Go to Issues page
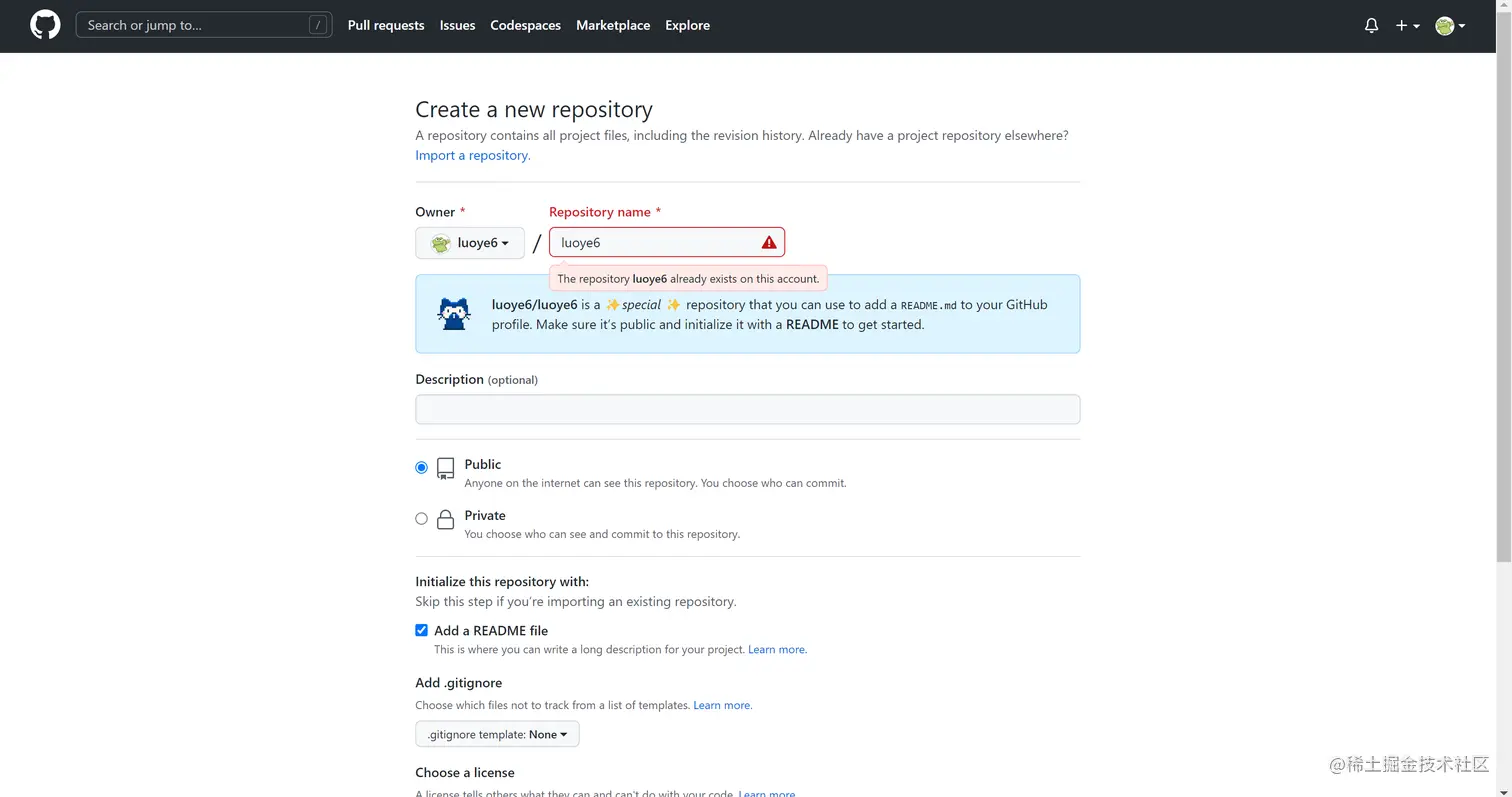Image resolution: width=1512 pixels, height=797 pixels. click(457, 25)
